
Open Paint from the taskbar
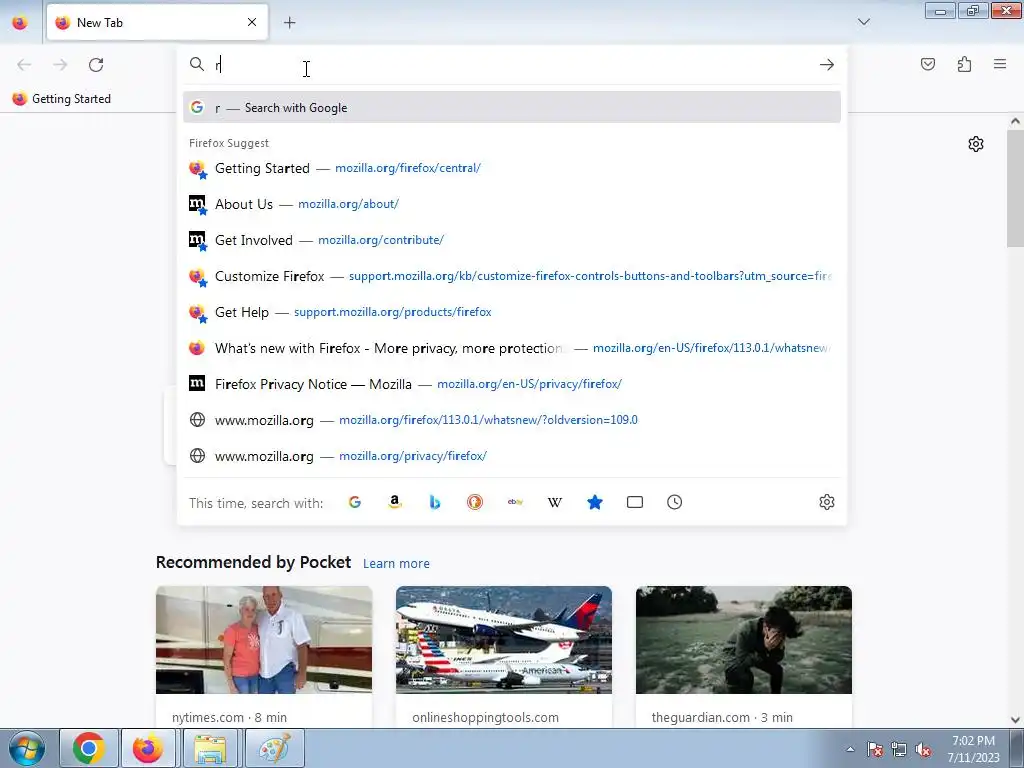(274, 748)
